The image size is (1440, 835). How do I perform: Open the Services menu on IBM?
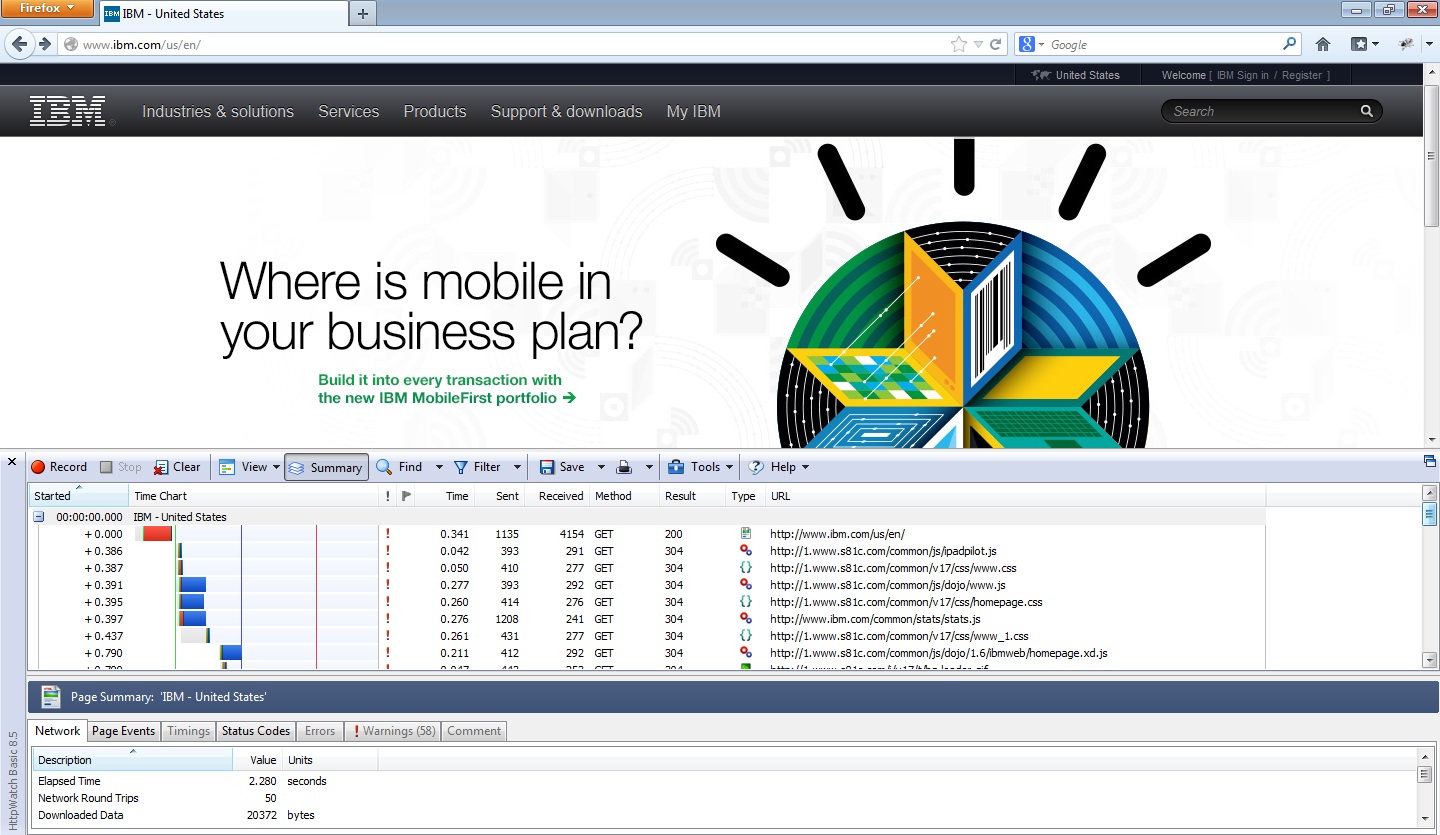point(349,112)
